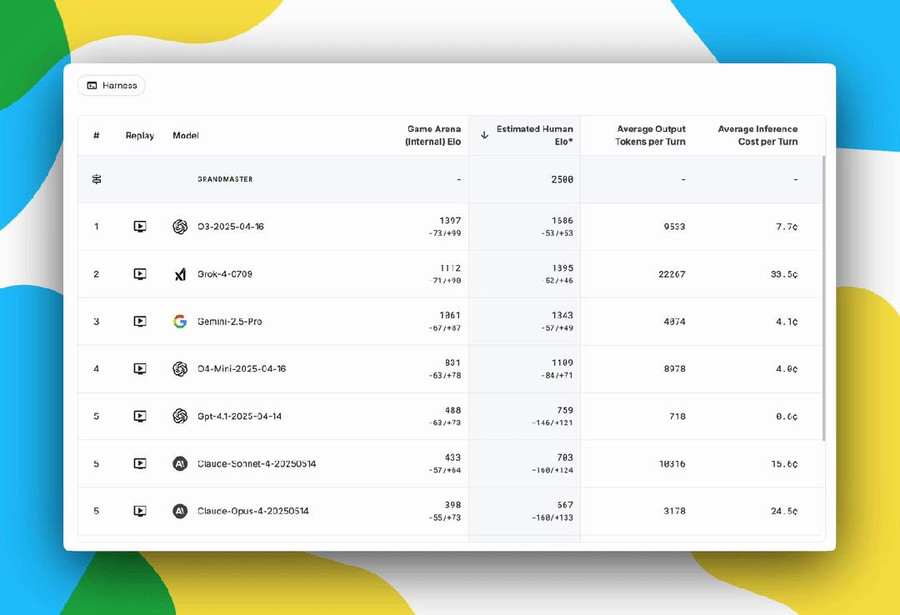Open the Claude-Sonnet-4-20250514 model name
Image resolution: width=900 pixels, height=615 pixels.
click(257, 464)
